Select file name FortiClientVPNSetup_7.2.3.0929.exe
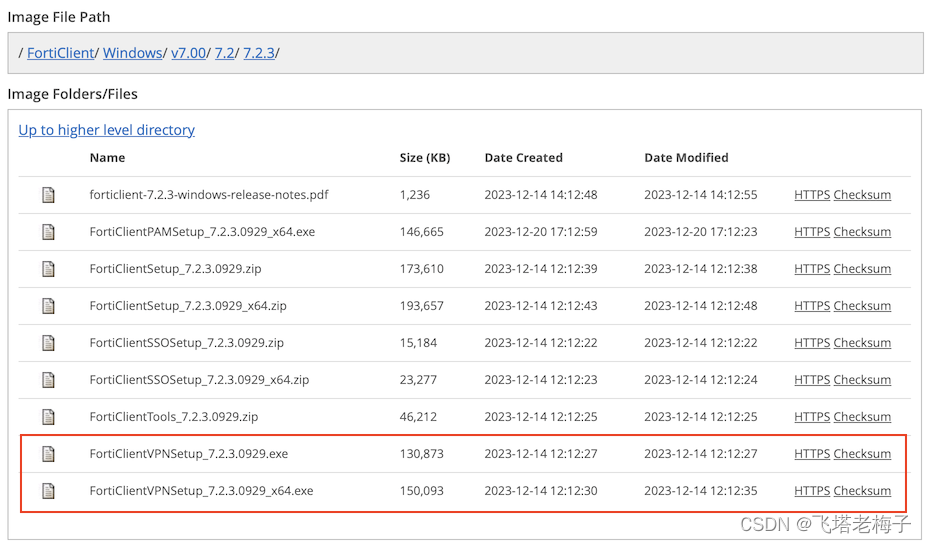Screen dimensions: 926x543 point(189,454)
